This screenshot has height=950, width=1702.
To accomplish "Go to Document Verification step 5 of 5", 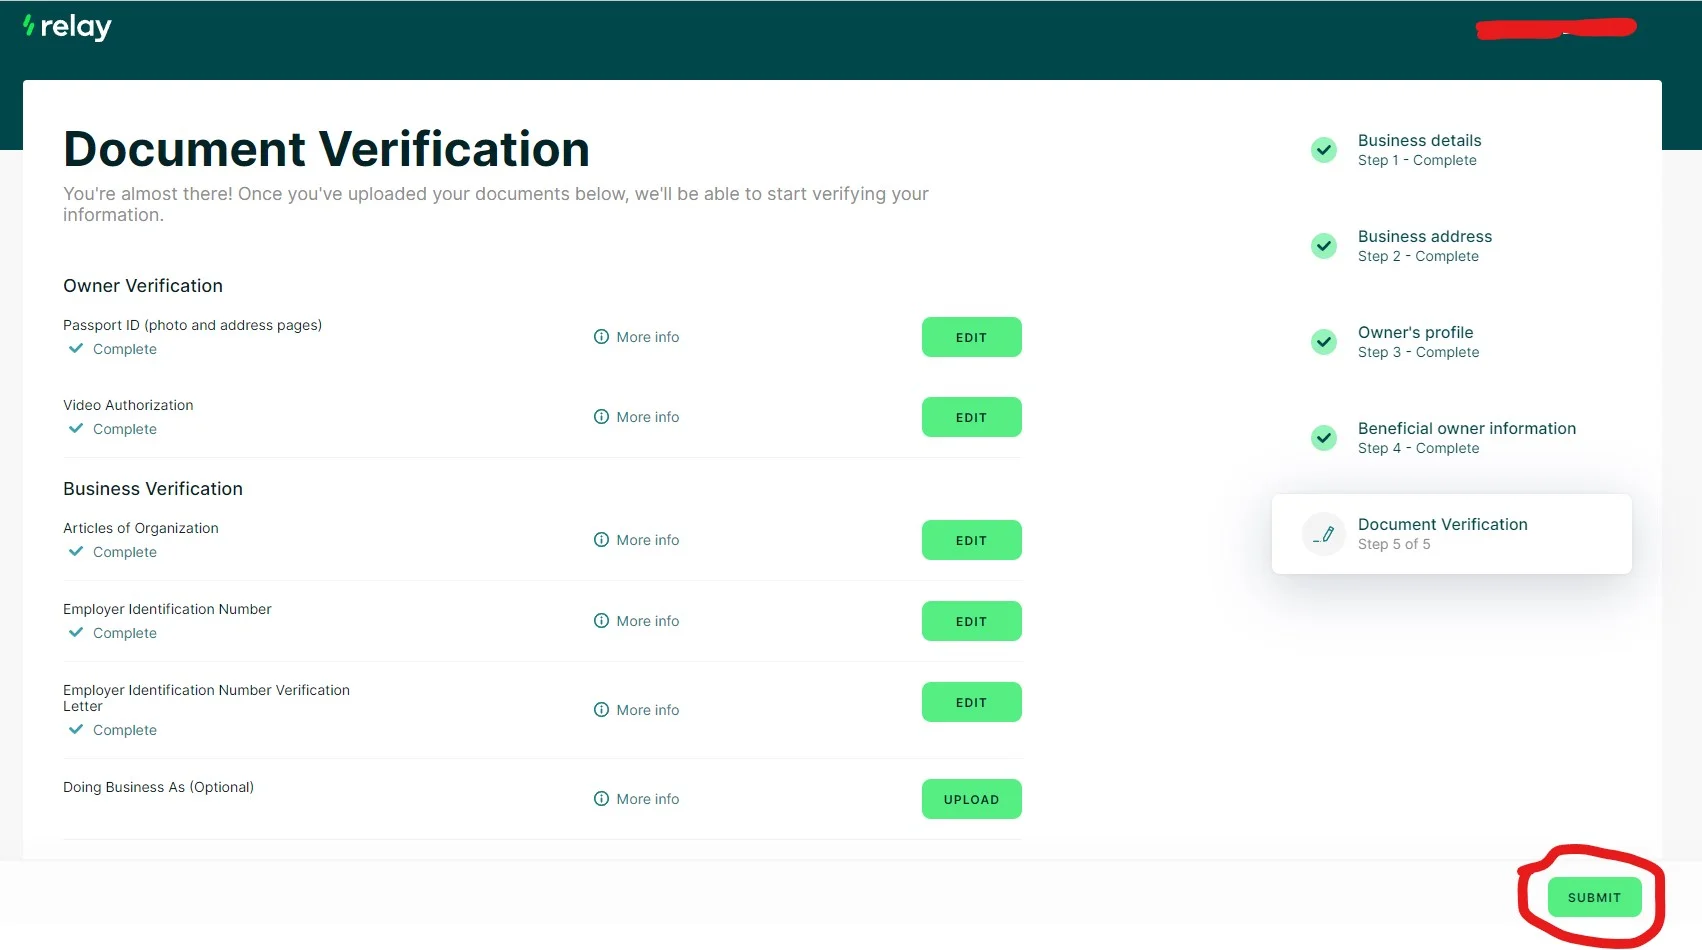I will pyautogui.click(x=1442, y=533).
